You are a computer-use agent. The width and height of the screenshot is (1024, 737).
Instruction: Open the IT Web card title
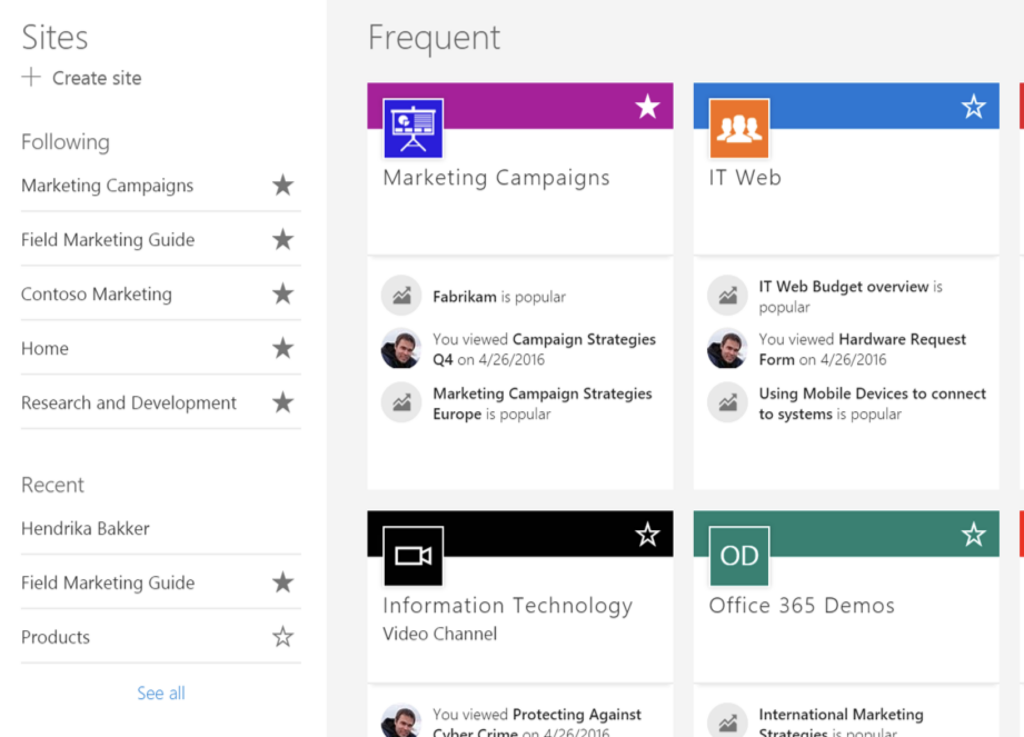pos(745,178)
